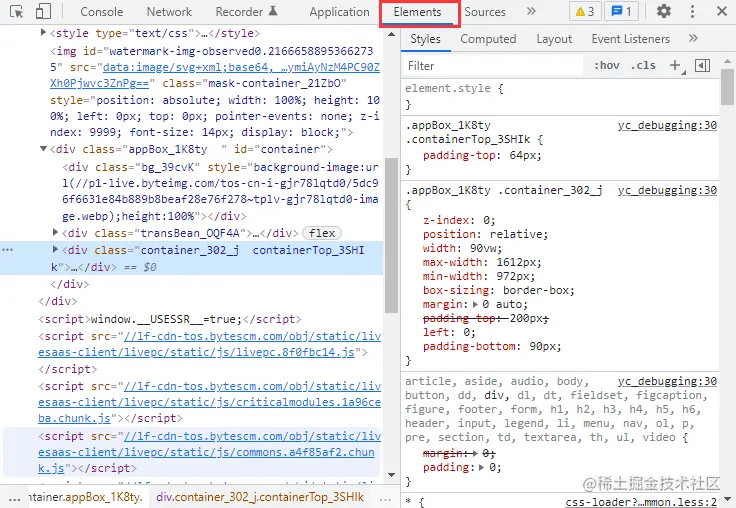Add a new style rule plus icon
736x508 pixels.
(675, 66)
